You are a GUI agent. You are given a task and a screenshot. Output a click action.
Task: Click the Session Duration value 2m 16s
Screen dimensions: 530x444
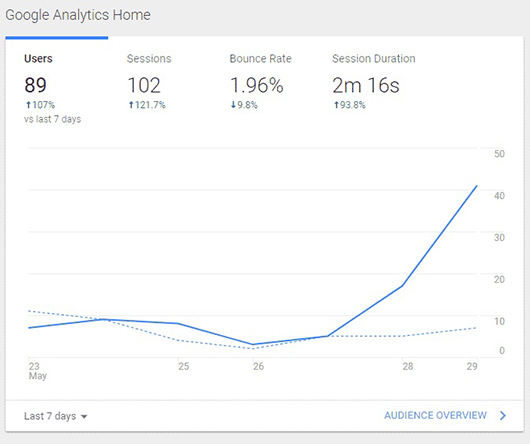tap(366, 85)
